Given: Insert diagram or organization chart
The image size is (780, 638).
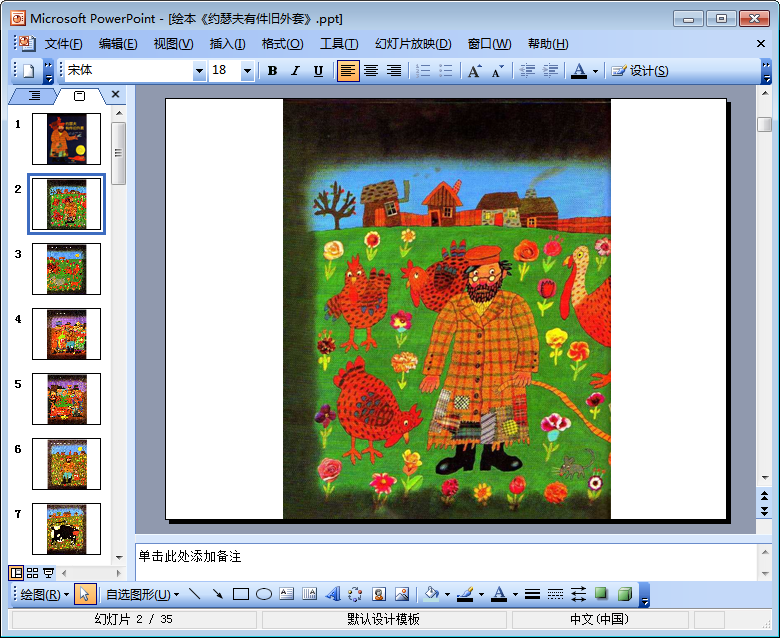Looking at the screenshot, I should pos(355,594).
